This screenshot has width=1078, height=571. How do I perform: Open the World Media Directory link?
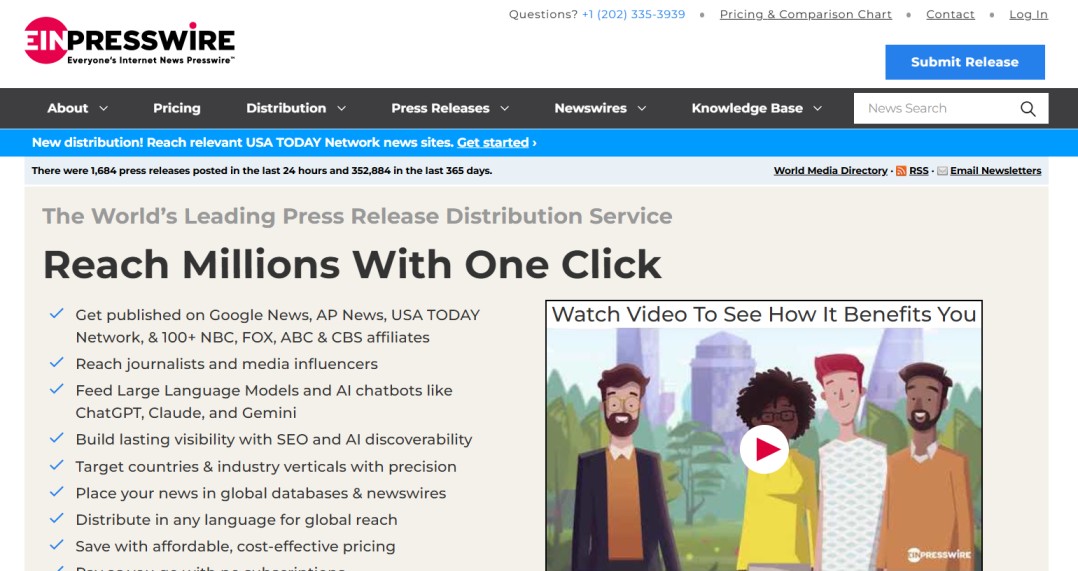pos(830,171)
